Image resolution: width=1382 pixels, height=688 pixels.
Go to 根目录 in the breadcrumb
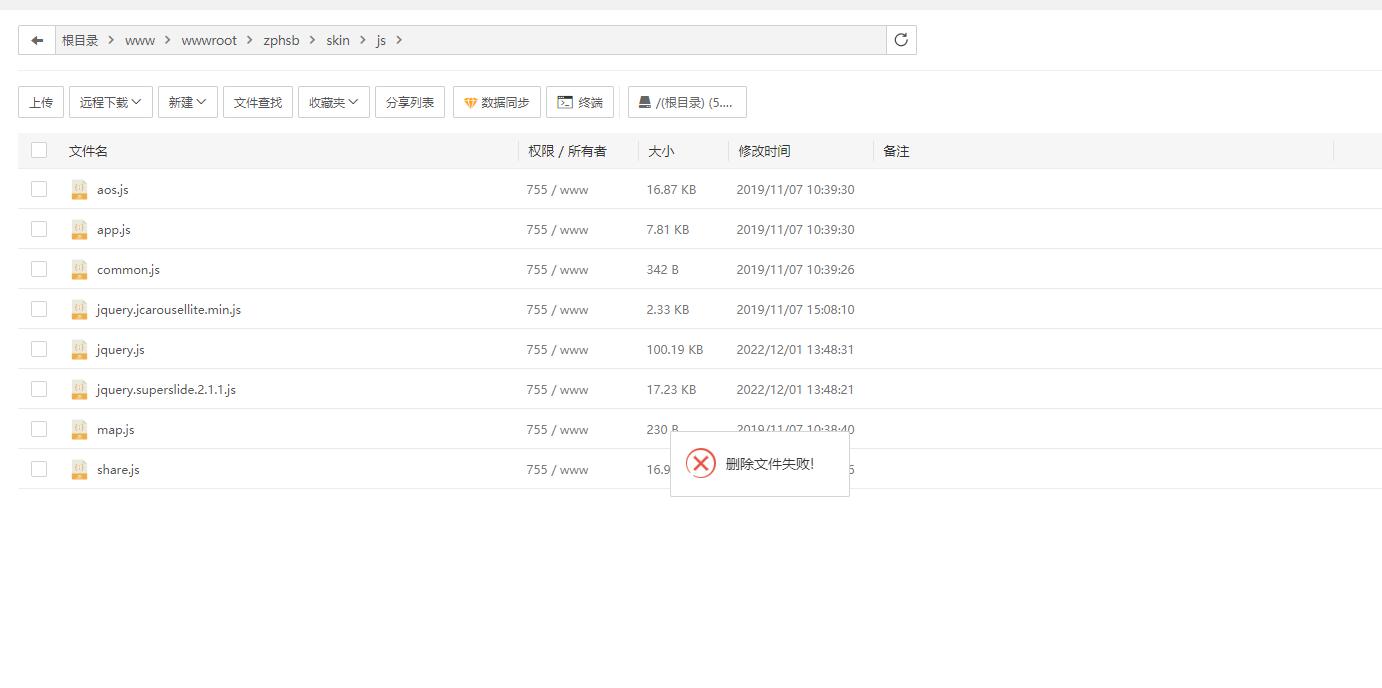click(x=80, y=40)
